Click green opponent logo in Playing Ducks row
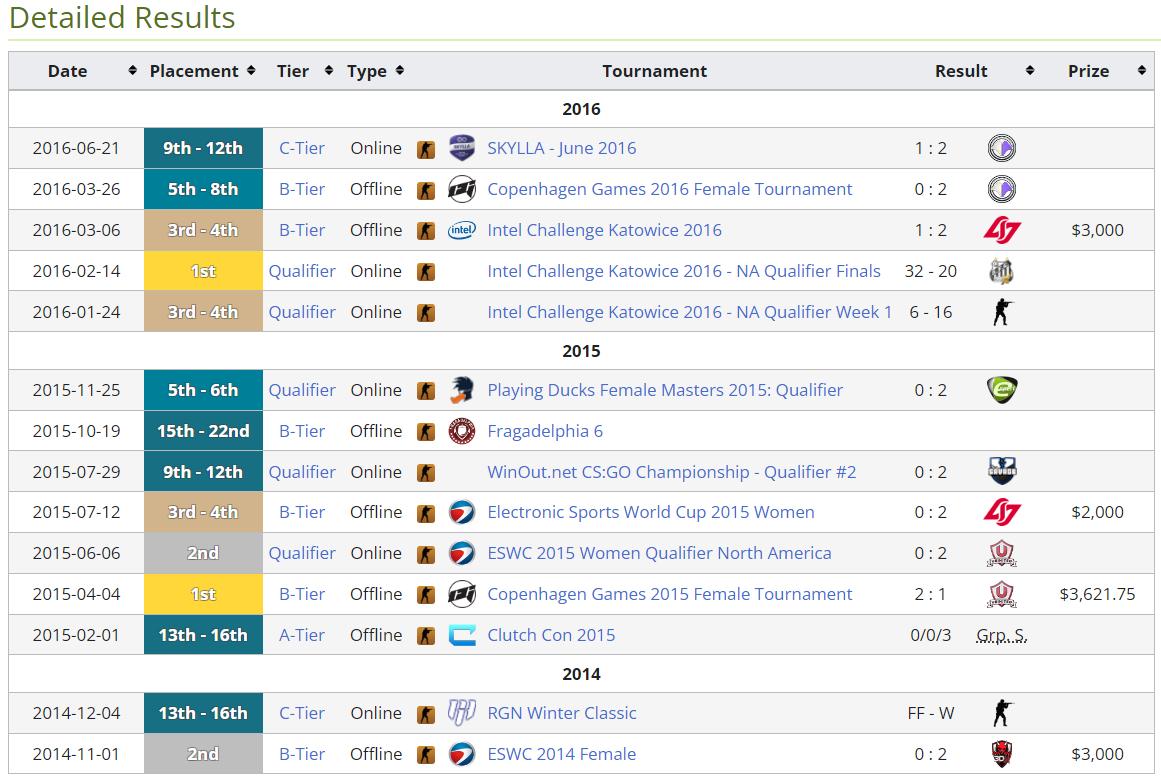The height and width of the screenshot is (782, 1161). [x=1002, y=390]
